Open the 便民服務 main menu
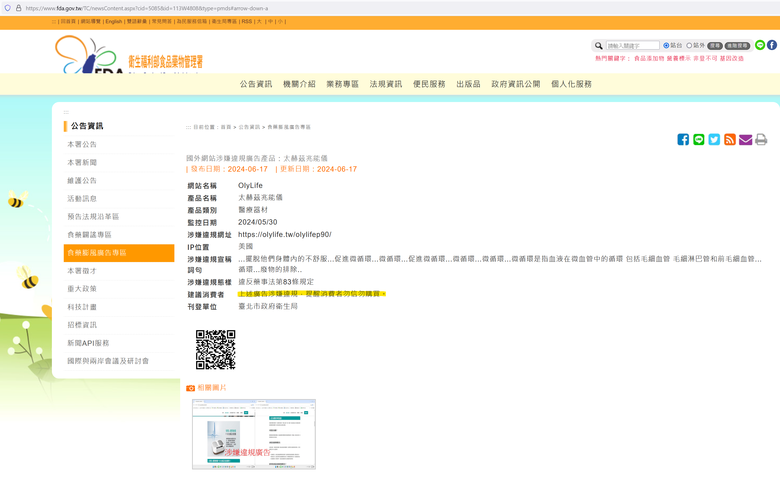780x480 pixels. click(429, 84)
